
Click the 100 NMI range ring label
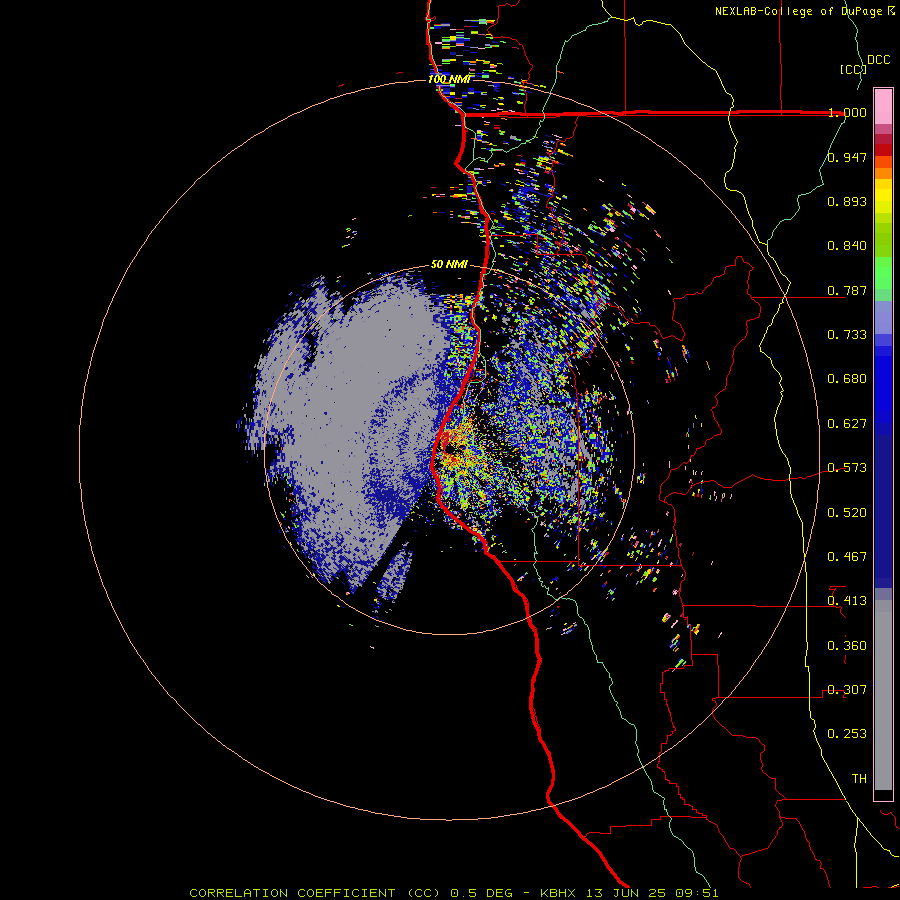tap(449, 79)
